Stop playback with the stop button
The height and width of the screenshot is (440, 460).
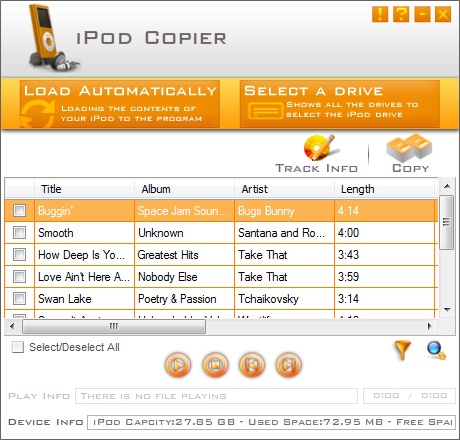(215, 365)
